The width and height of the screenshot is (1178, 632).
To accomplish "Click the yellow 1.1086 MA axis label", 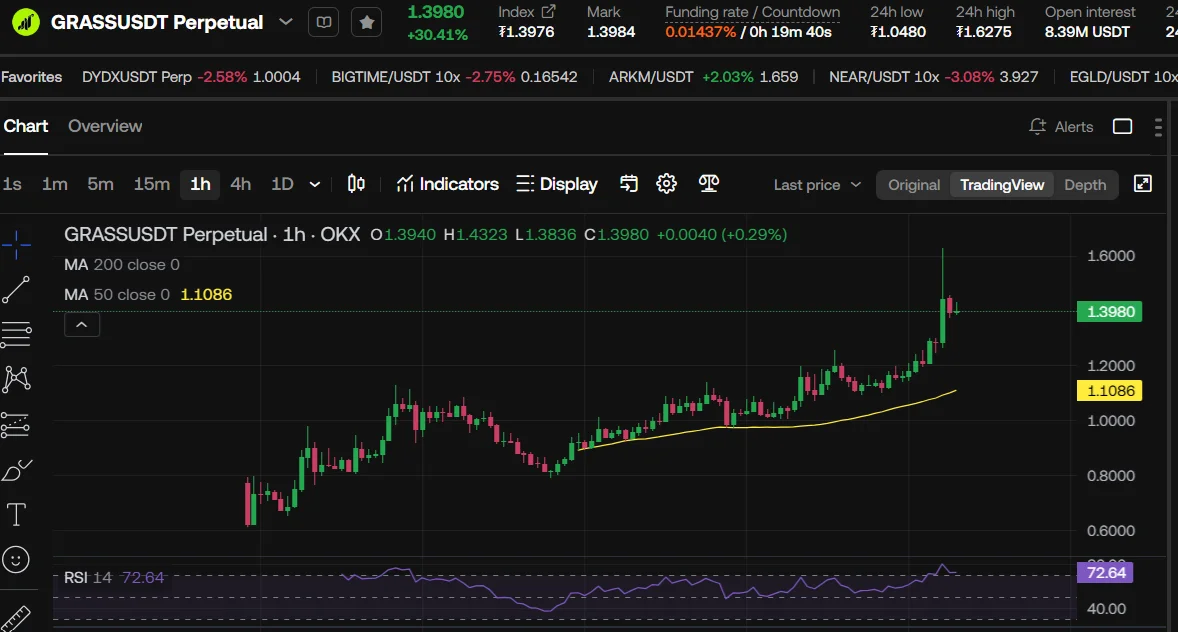I will coord(1109,391).
